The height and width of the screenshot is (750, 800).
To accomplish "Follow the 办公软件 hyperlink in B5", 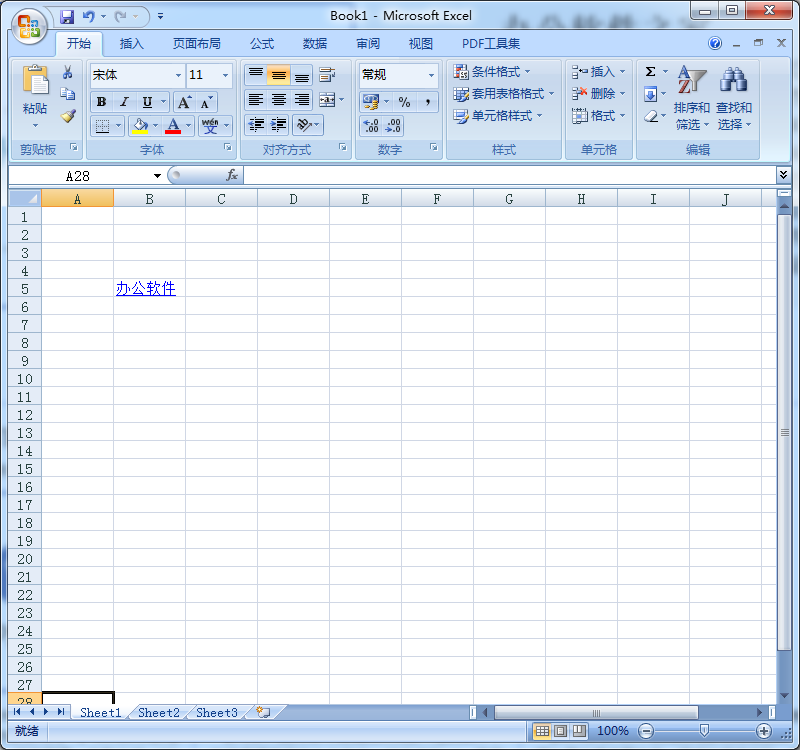I will pos(146,288).
